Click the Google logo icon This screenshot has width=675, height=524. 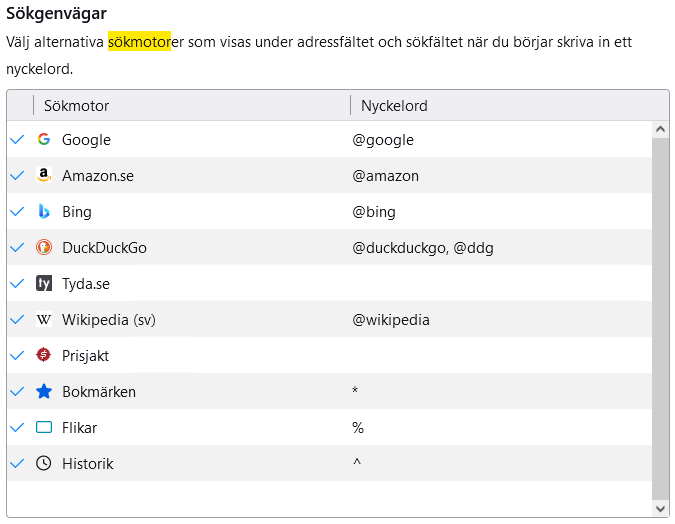coord(43,140)
